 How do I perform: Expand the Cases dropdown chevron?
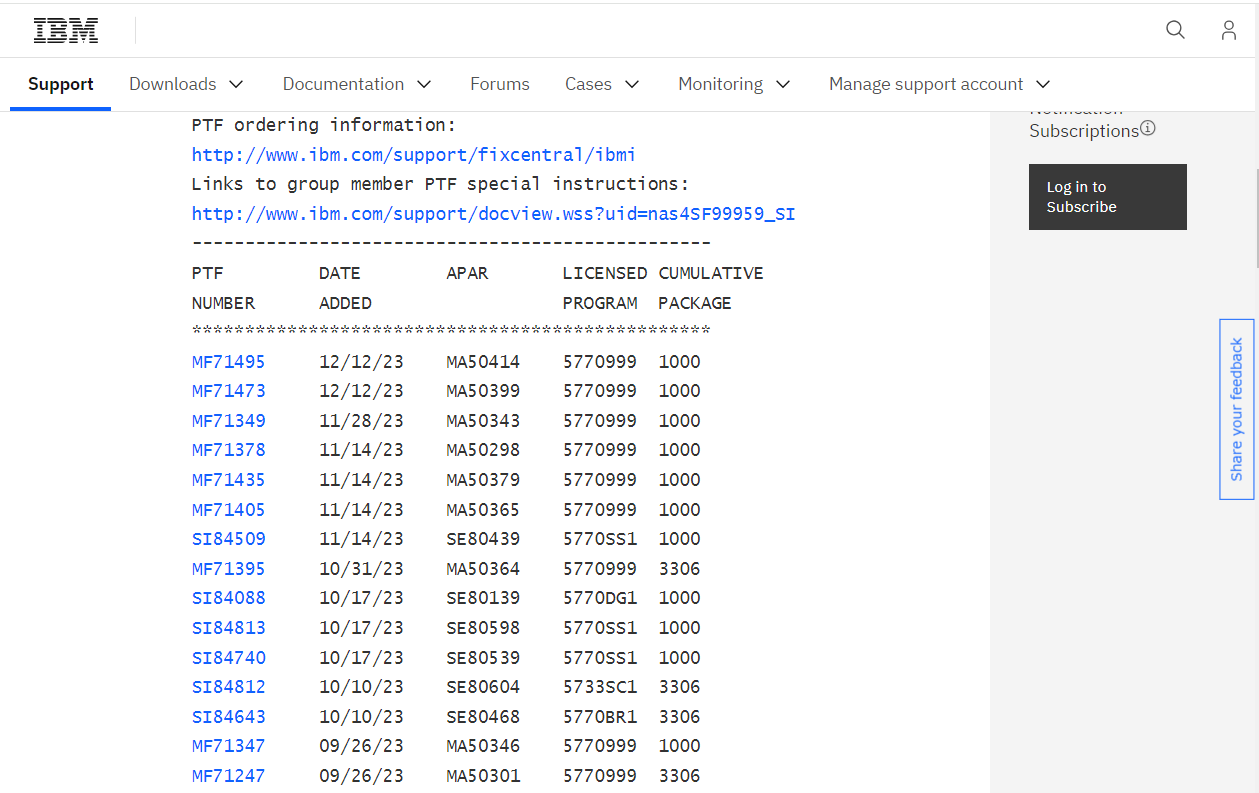pyautogui.click(x=632, y=84)
